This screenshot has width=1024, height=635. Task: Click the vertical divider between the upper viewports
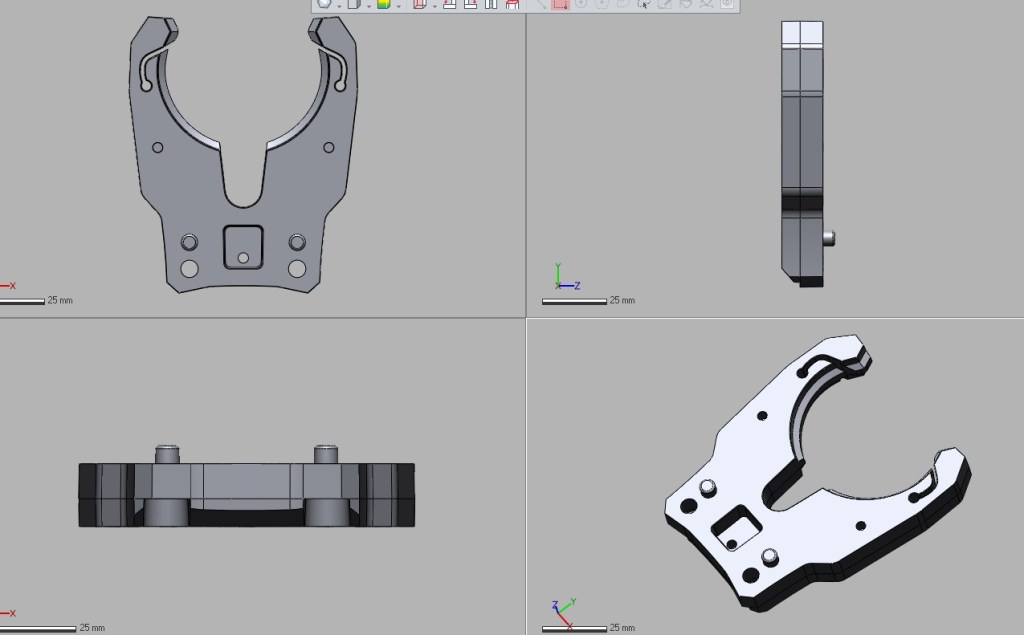[x=526, y=160]
